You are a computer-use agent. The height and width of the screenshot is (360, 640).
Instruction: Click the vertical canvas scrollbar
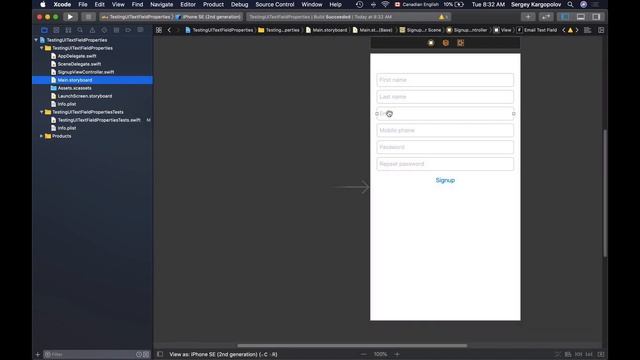tap(605, 193)
